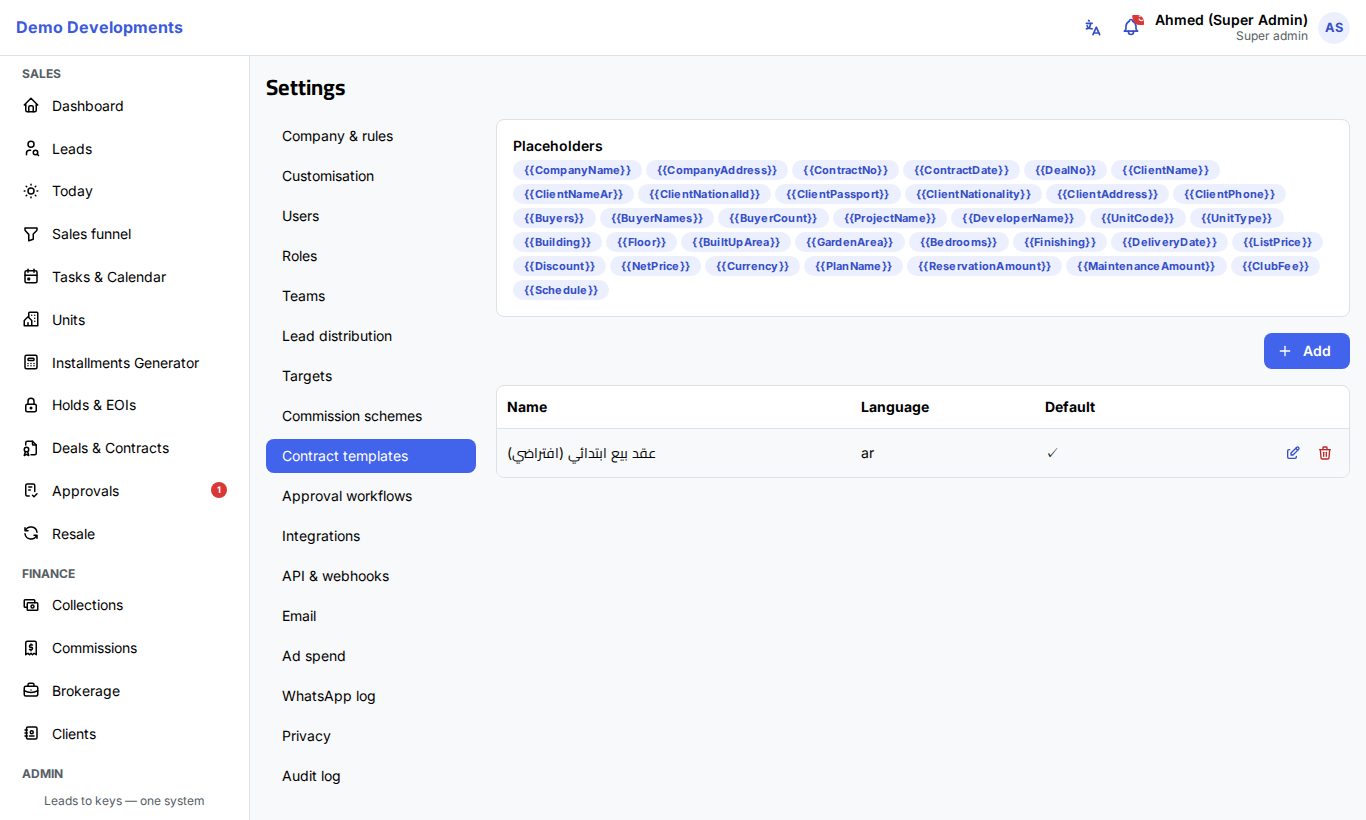This screenshot has width=1366, height=820.
Task: Open Integrations settings
Action: (371, 536)
